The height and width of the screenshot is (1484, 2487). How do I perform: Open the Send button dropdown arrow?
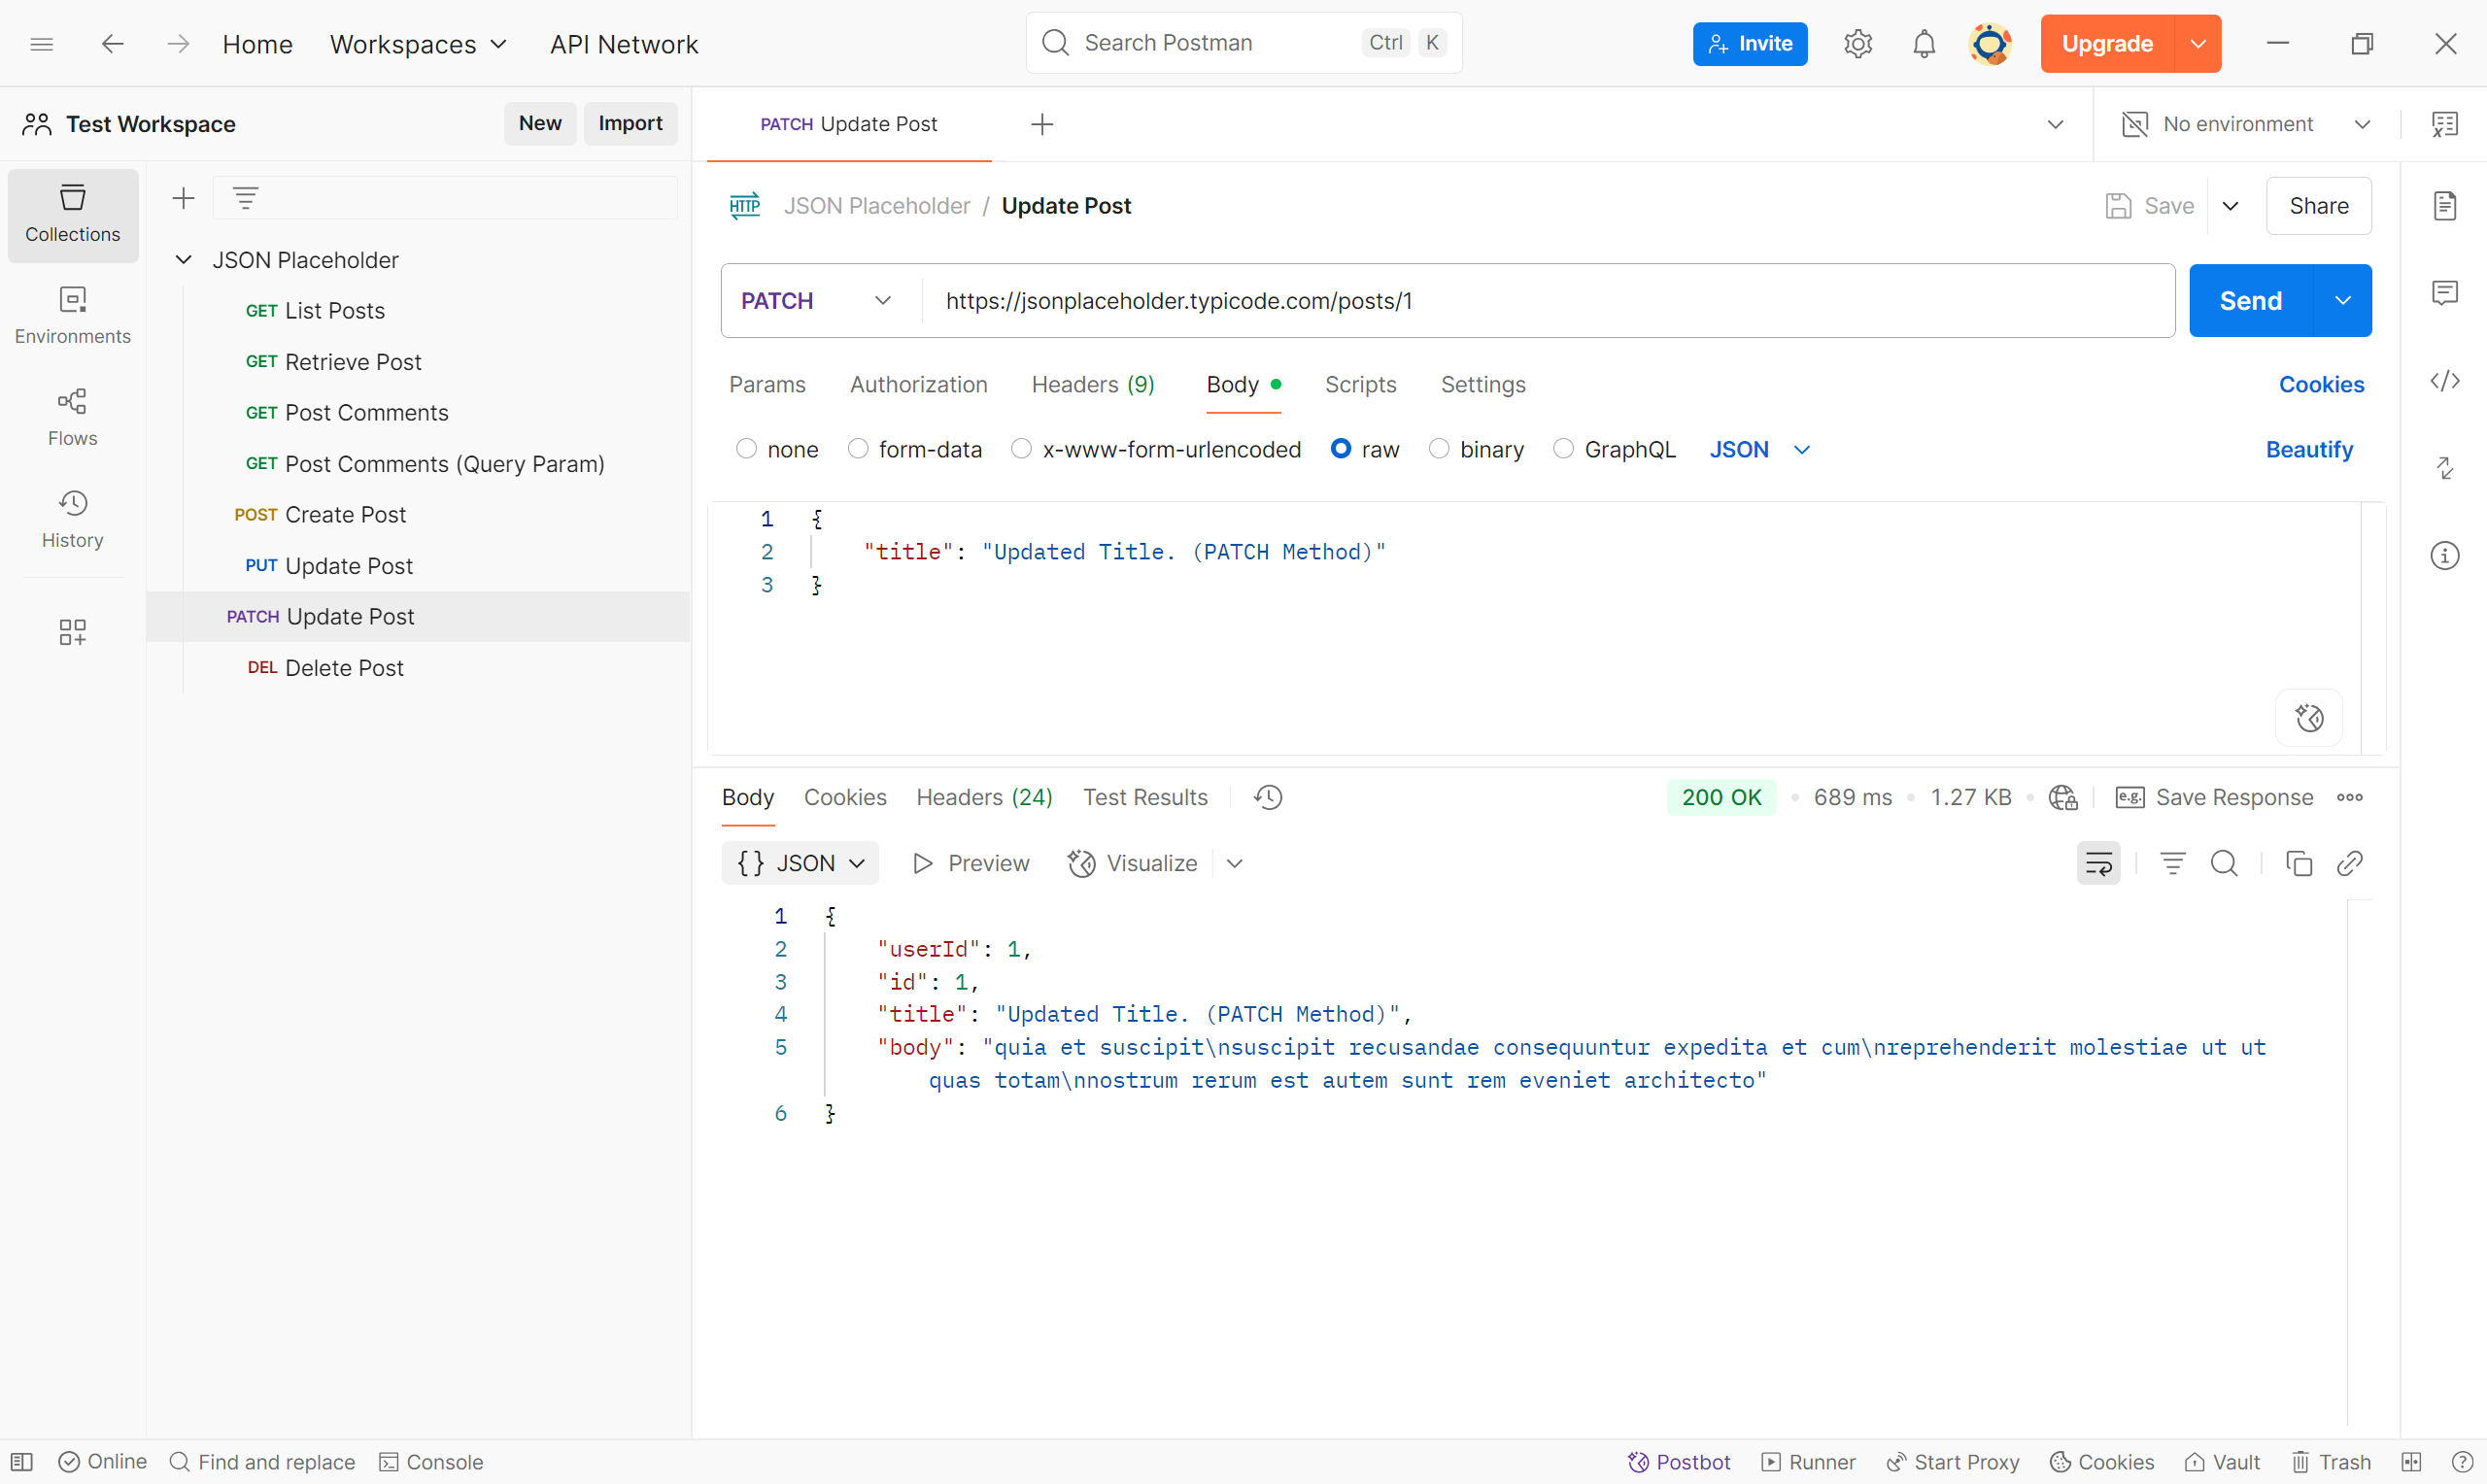tap(2342, 301)
